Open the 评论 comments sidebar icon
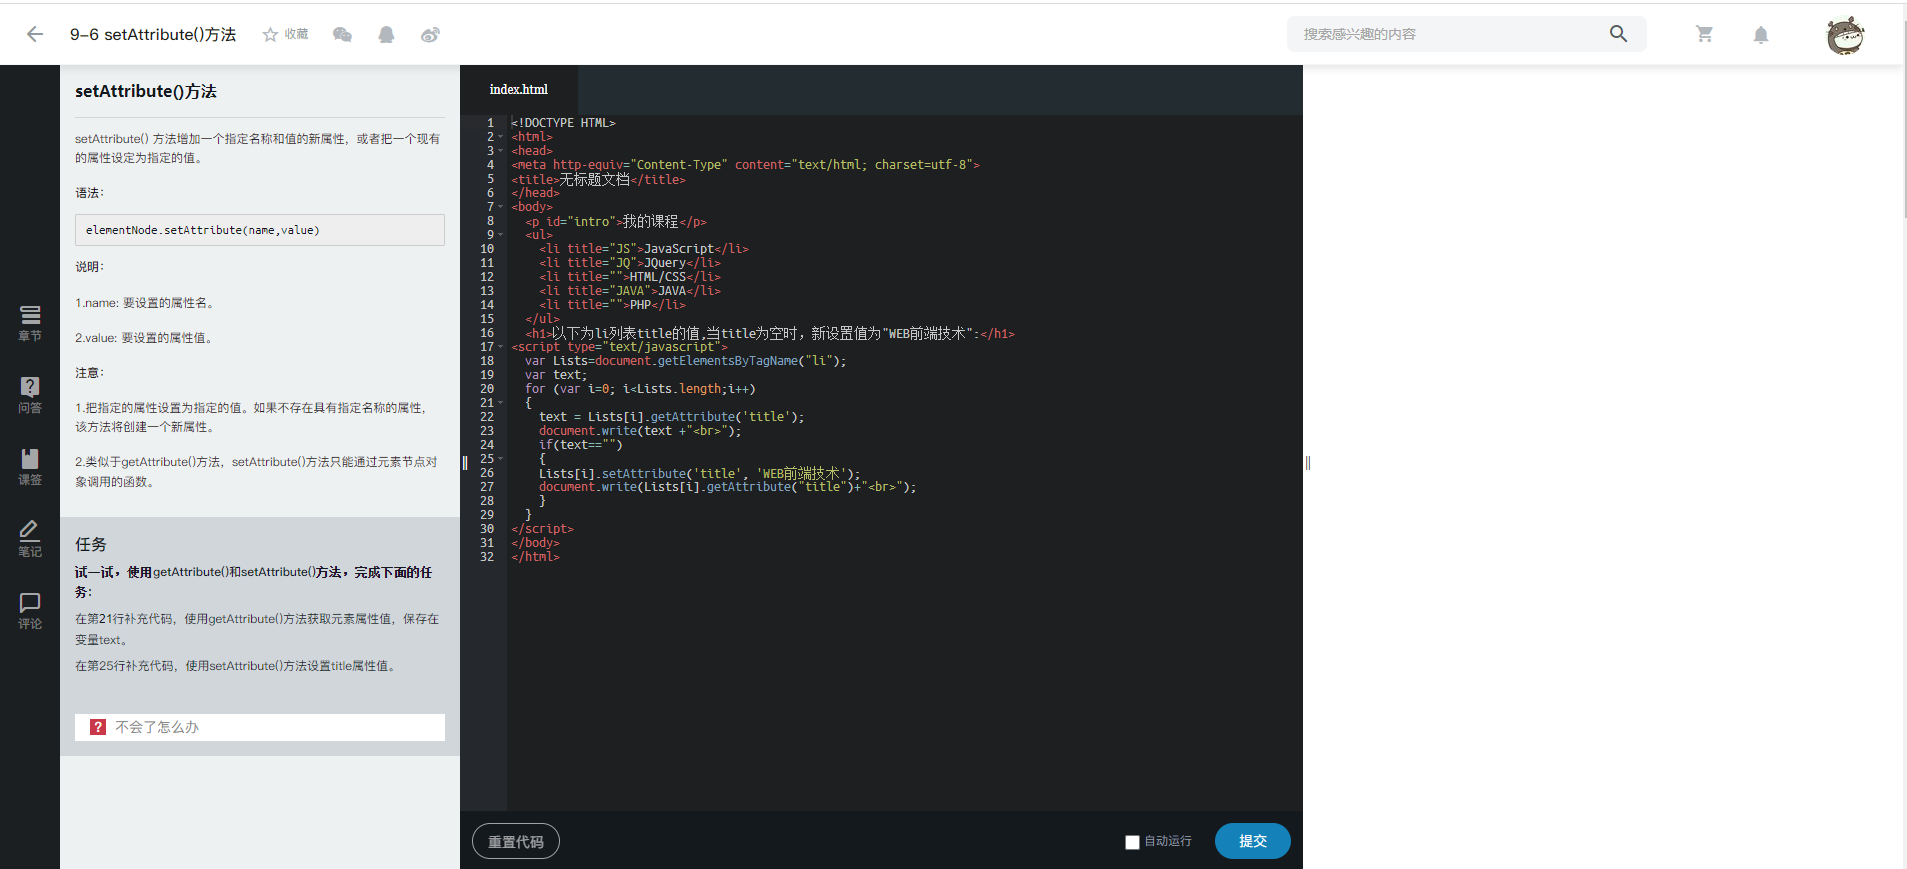Viewport: 1907px width, 869px height. point(30,611)
